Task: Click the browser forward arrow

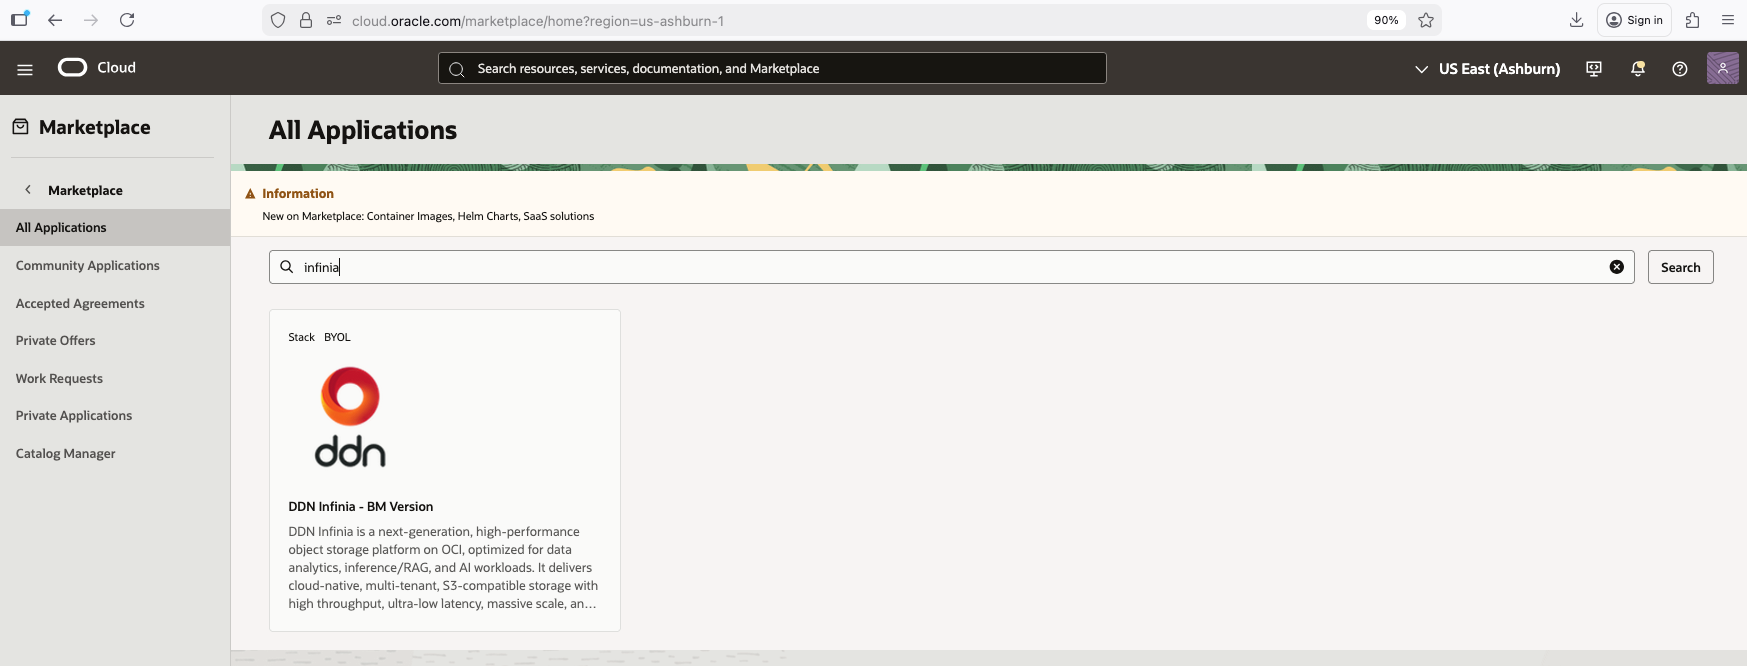Action: coord(91,20)
